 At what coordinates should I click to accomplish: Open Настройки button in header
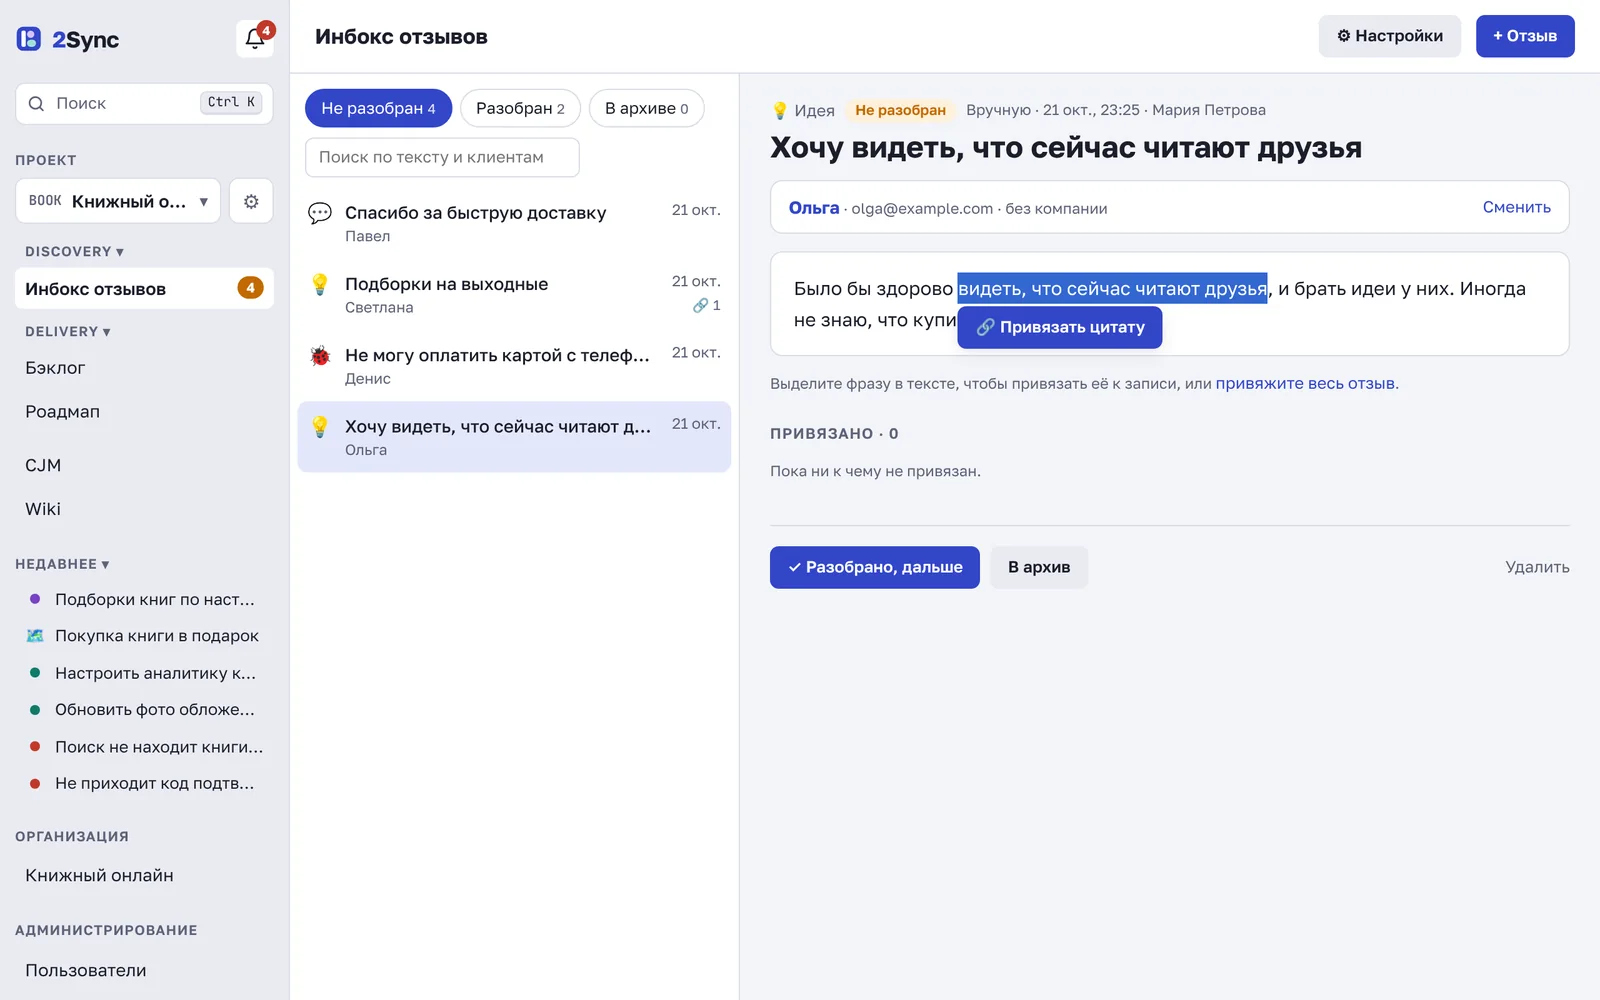[1390, 36]
